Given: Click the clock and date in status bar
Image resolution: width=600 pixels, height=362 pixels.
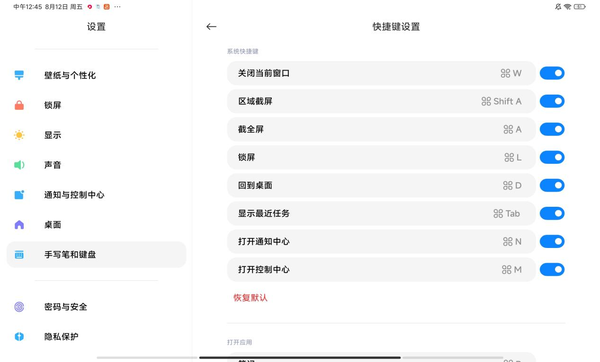Looking at the screenshot, I should click(48, 7).
